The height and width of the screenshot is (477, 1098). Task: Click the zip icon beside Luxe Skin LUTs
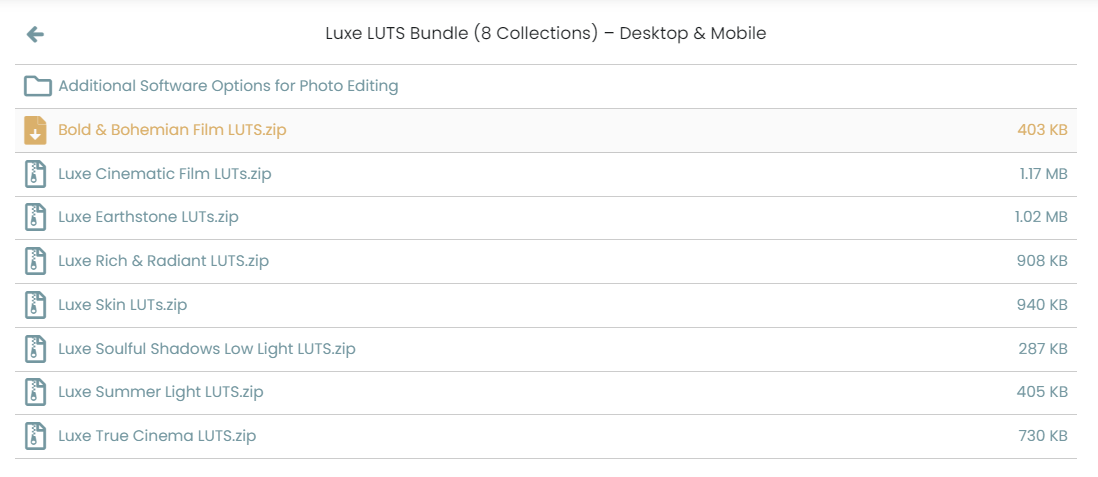[35, 305]
